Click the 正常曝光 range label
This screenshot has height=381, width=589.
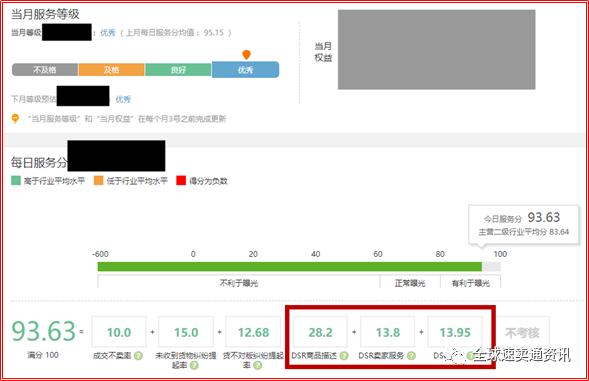pos(410,283)
